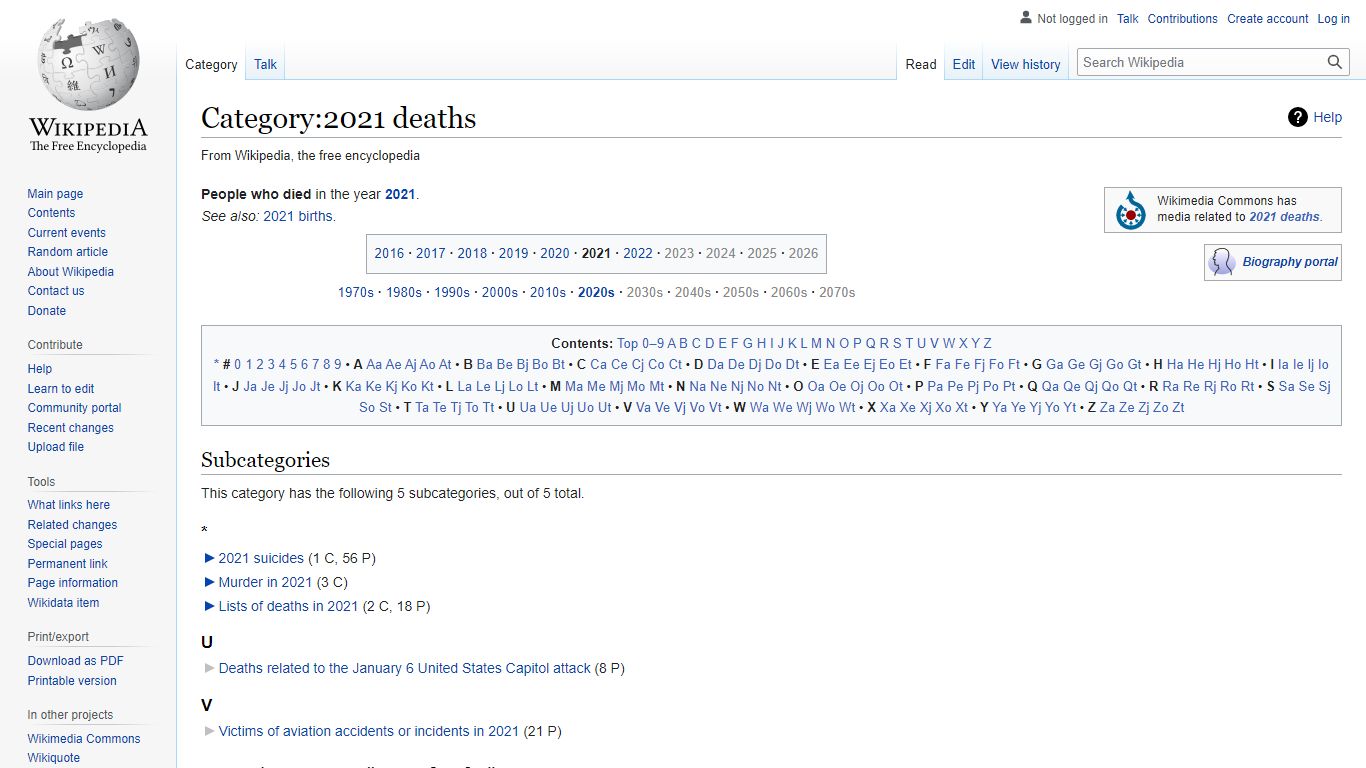
Task: Expand Lists of deaths in 2021
Action: pyautogui.click(x=209, y=606)
